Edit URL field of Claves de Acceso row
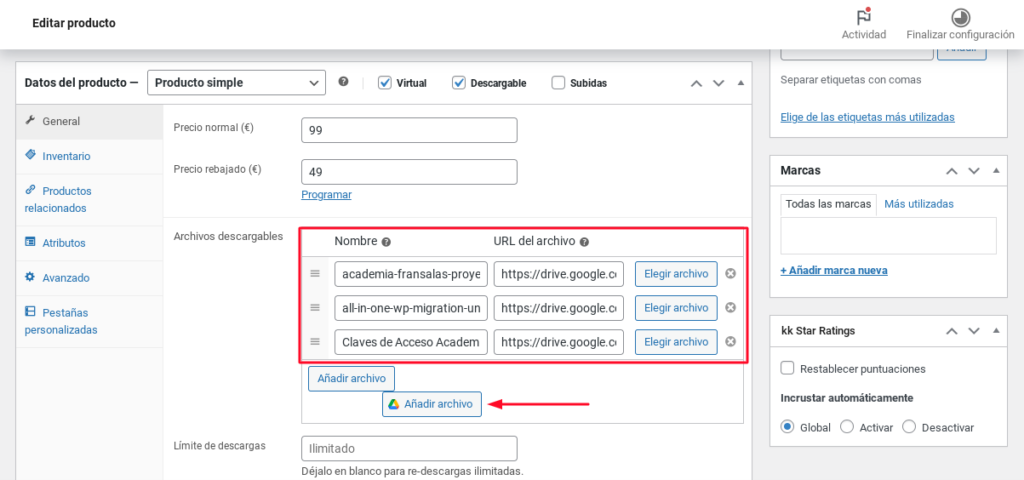The height and width of the screenshot is (480, 1024). click(559, 342)
